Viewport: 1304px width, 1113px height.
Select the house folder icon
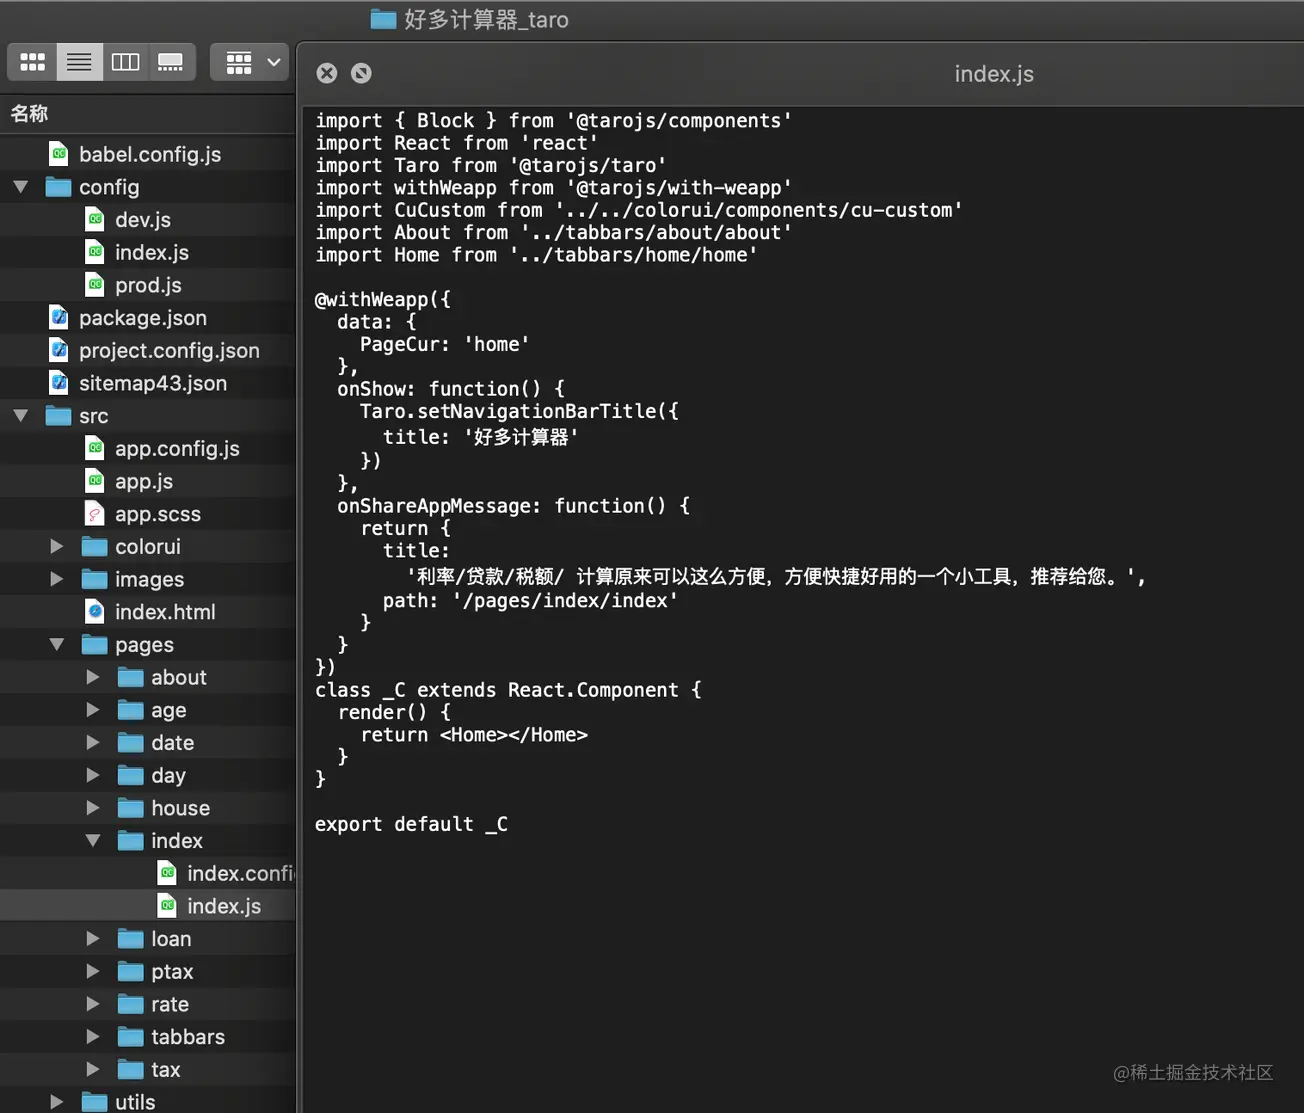(x=131, y=808)
